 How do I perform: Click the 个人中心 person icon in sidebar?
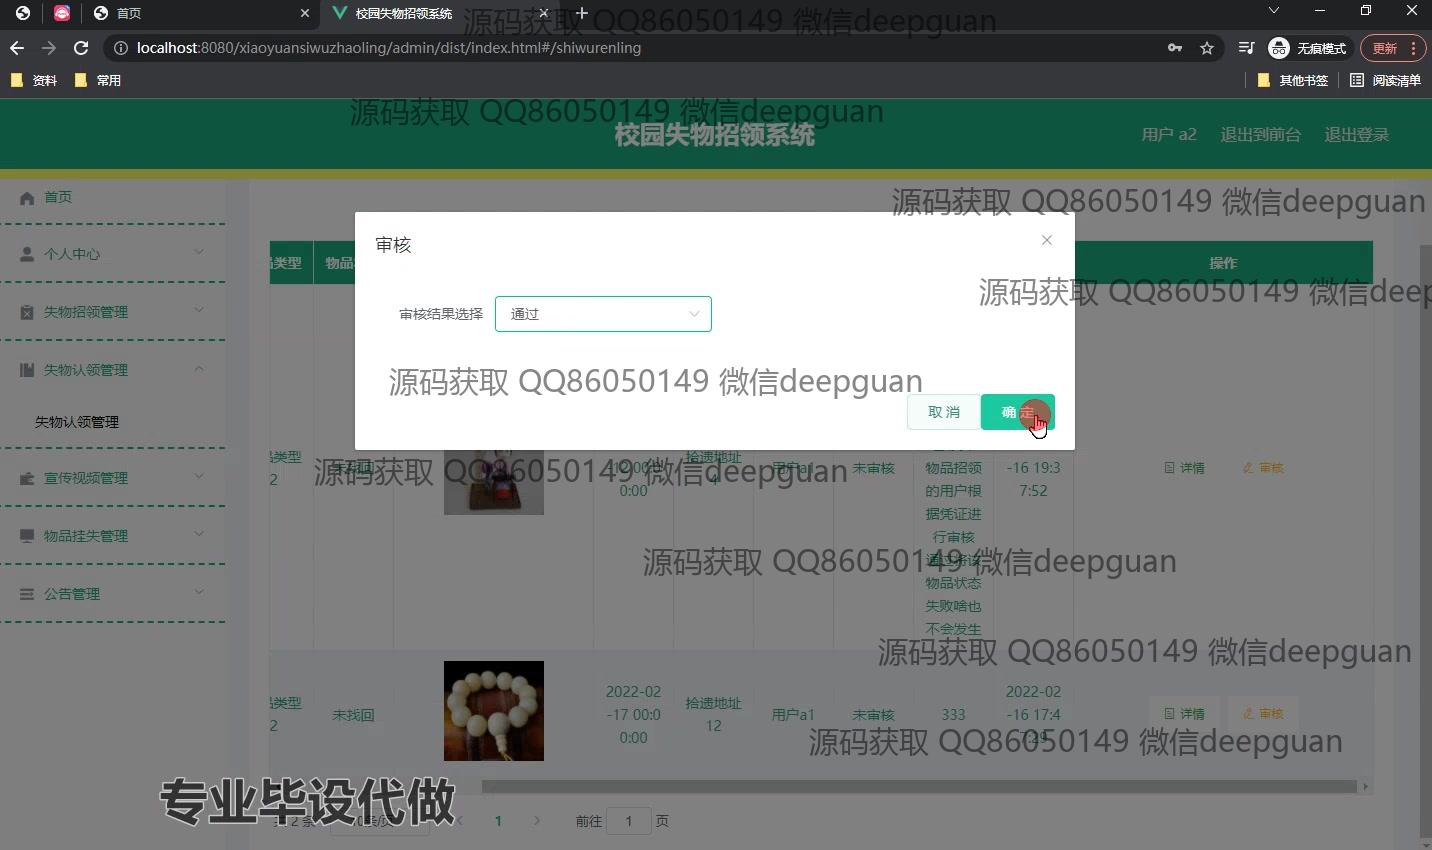coord(25,253)
